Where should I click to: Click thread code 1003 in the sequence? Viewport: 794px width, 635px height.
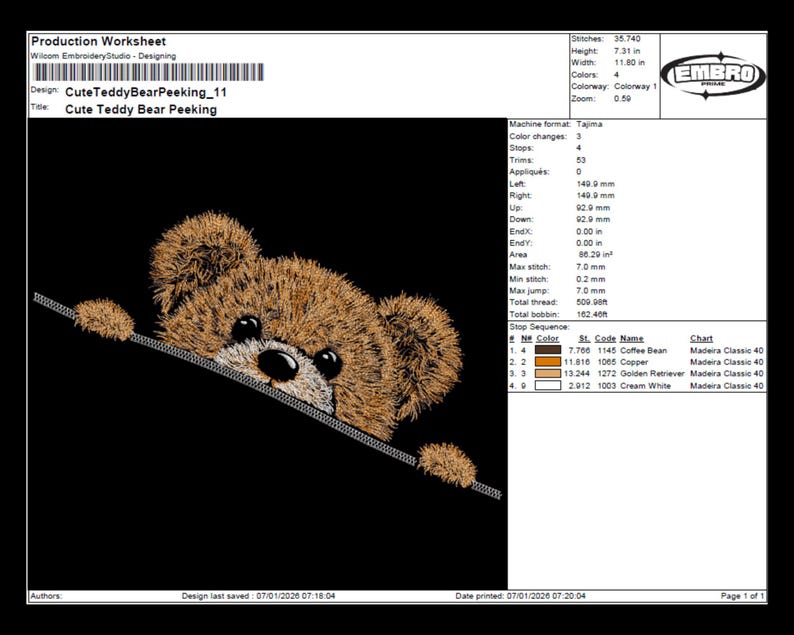click(x=606, y=386)
